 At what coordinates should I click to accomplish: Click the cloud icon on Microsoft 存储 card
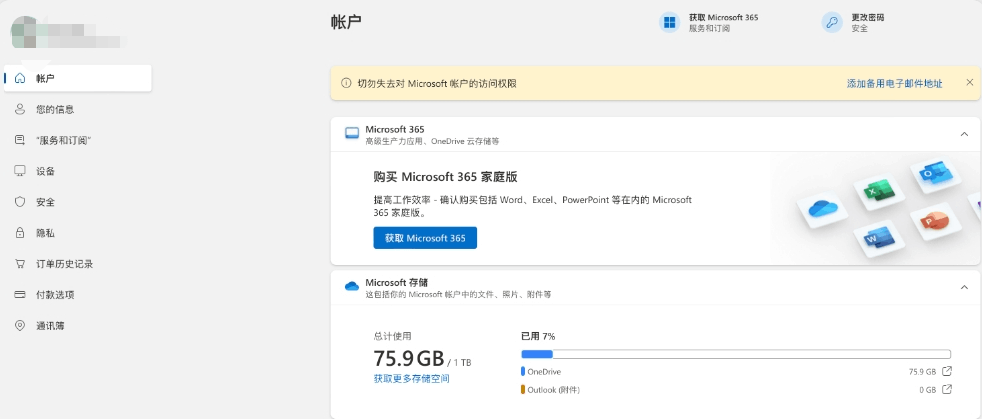(x=352, y=286)
